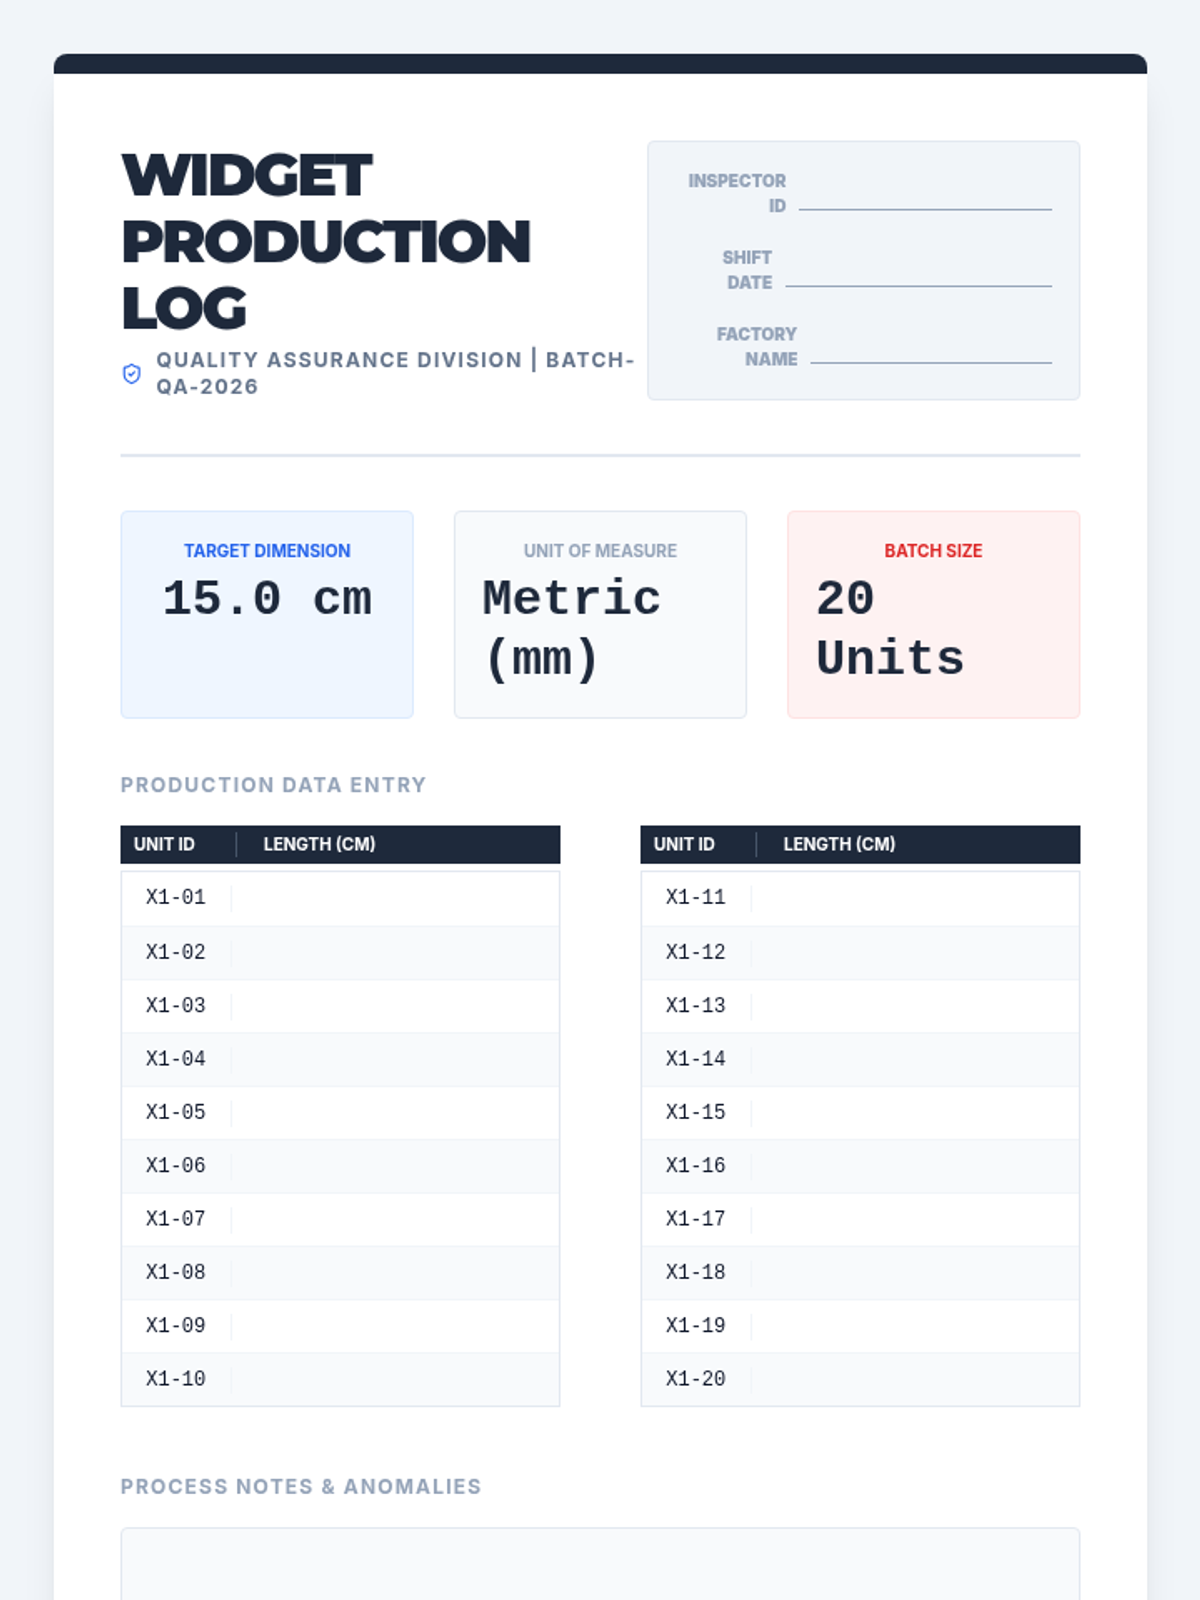Click the shield check icon beside Quality Assurance
Image resolution: width=1200 pixels, height=1600 pixels.
click(x=131, y=374)
